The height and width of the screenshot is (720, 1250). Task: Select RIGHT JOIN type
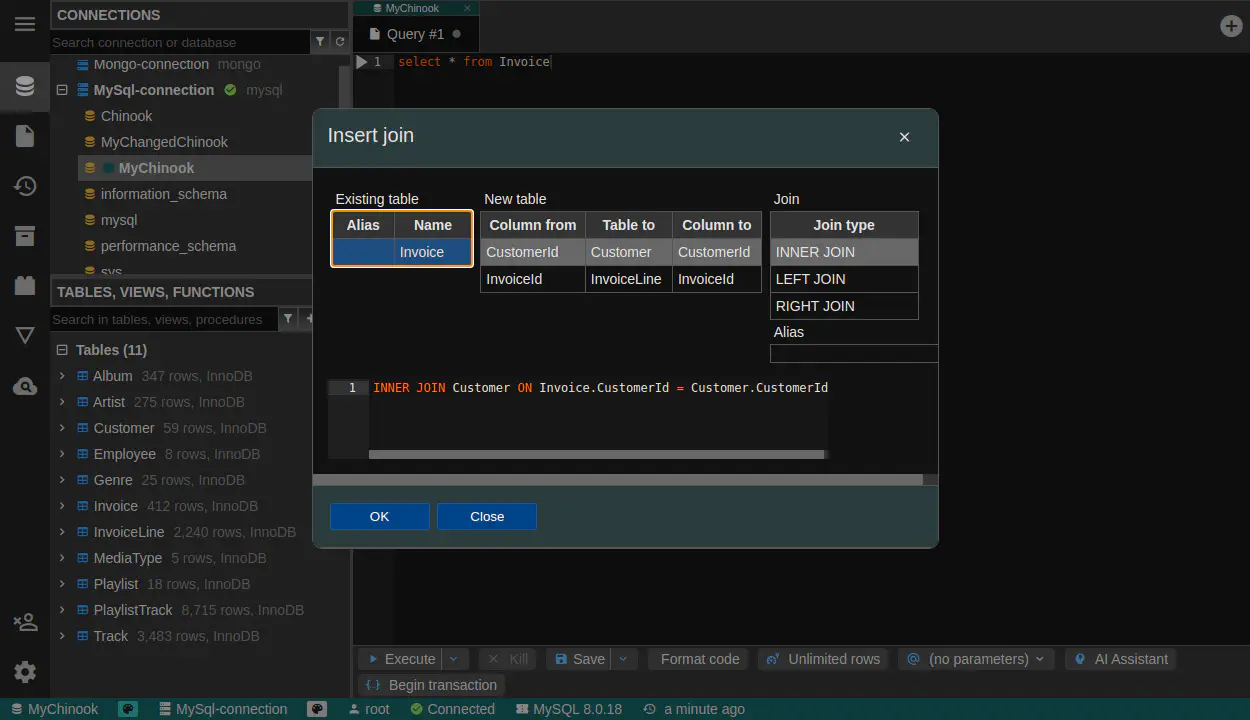click(844, 306)
